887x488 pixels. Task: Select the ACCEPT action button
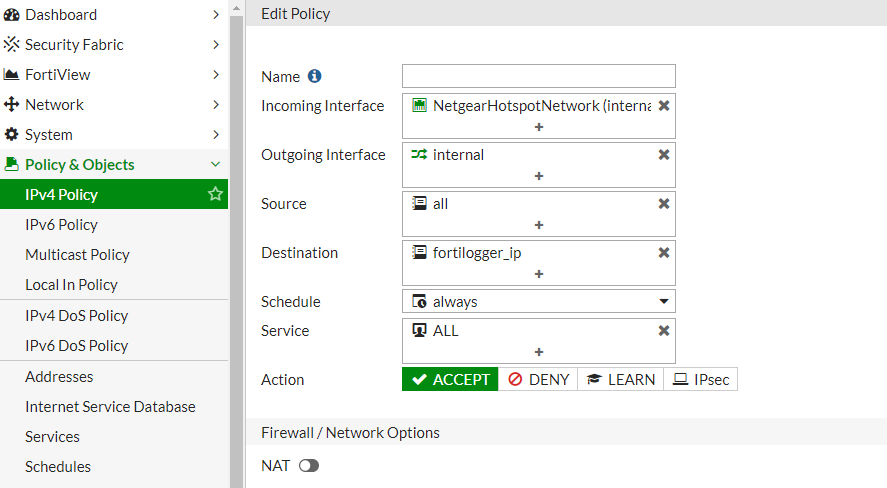coord(450,379)
